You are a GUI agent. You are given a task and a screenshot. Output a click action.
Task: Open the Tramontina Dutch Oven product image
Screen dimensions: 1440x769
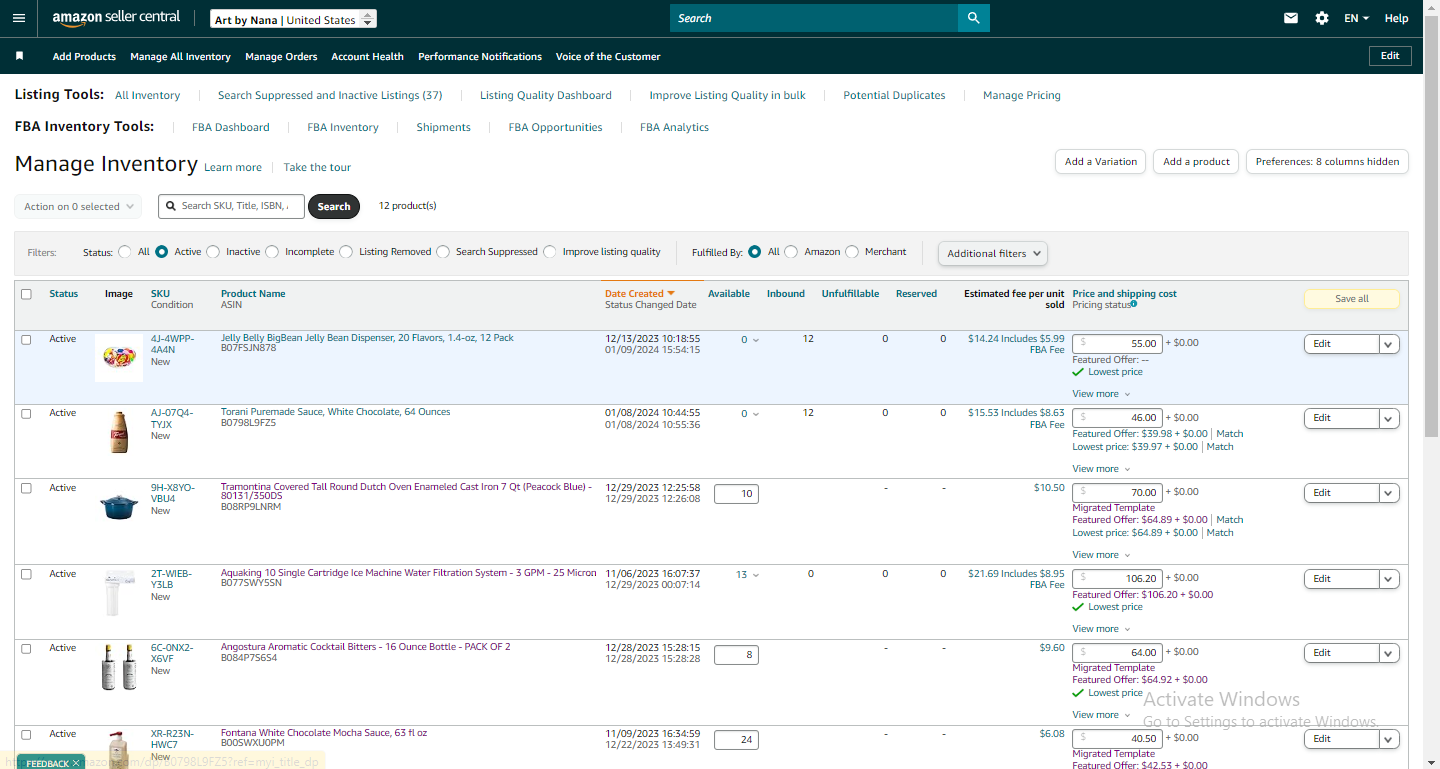point(119,507)
